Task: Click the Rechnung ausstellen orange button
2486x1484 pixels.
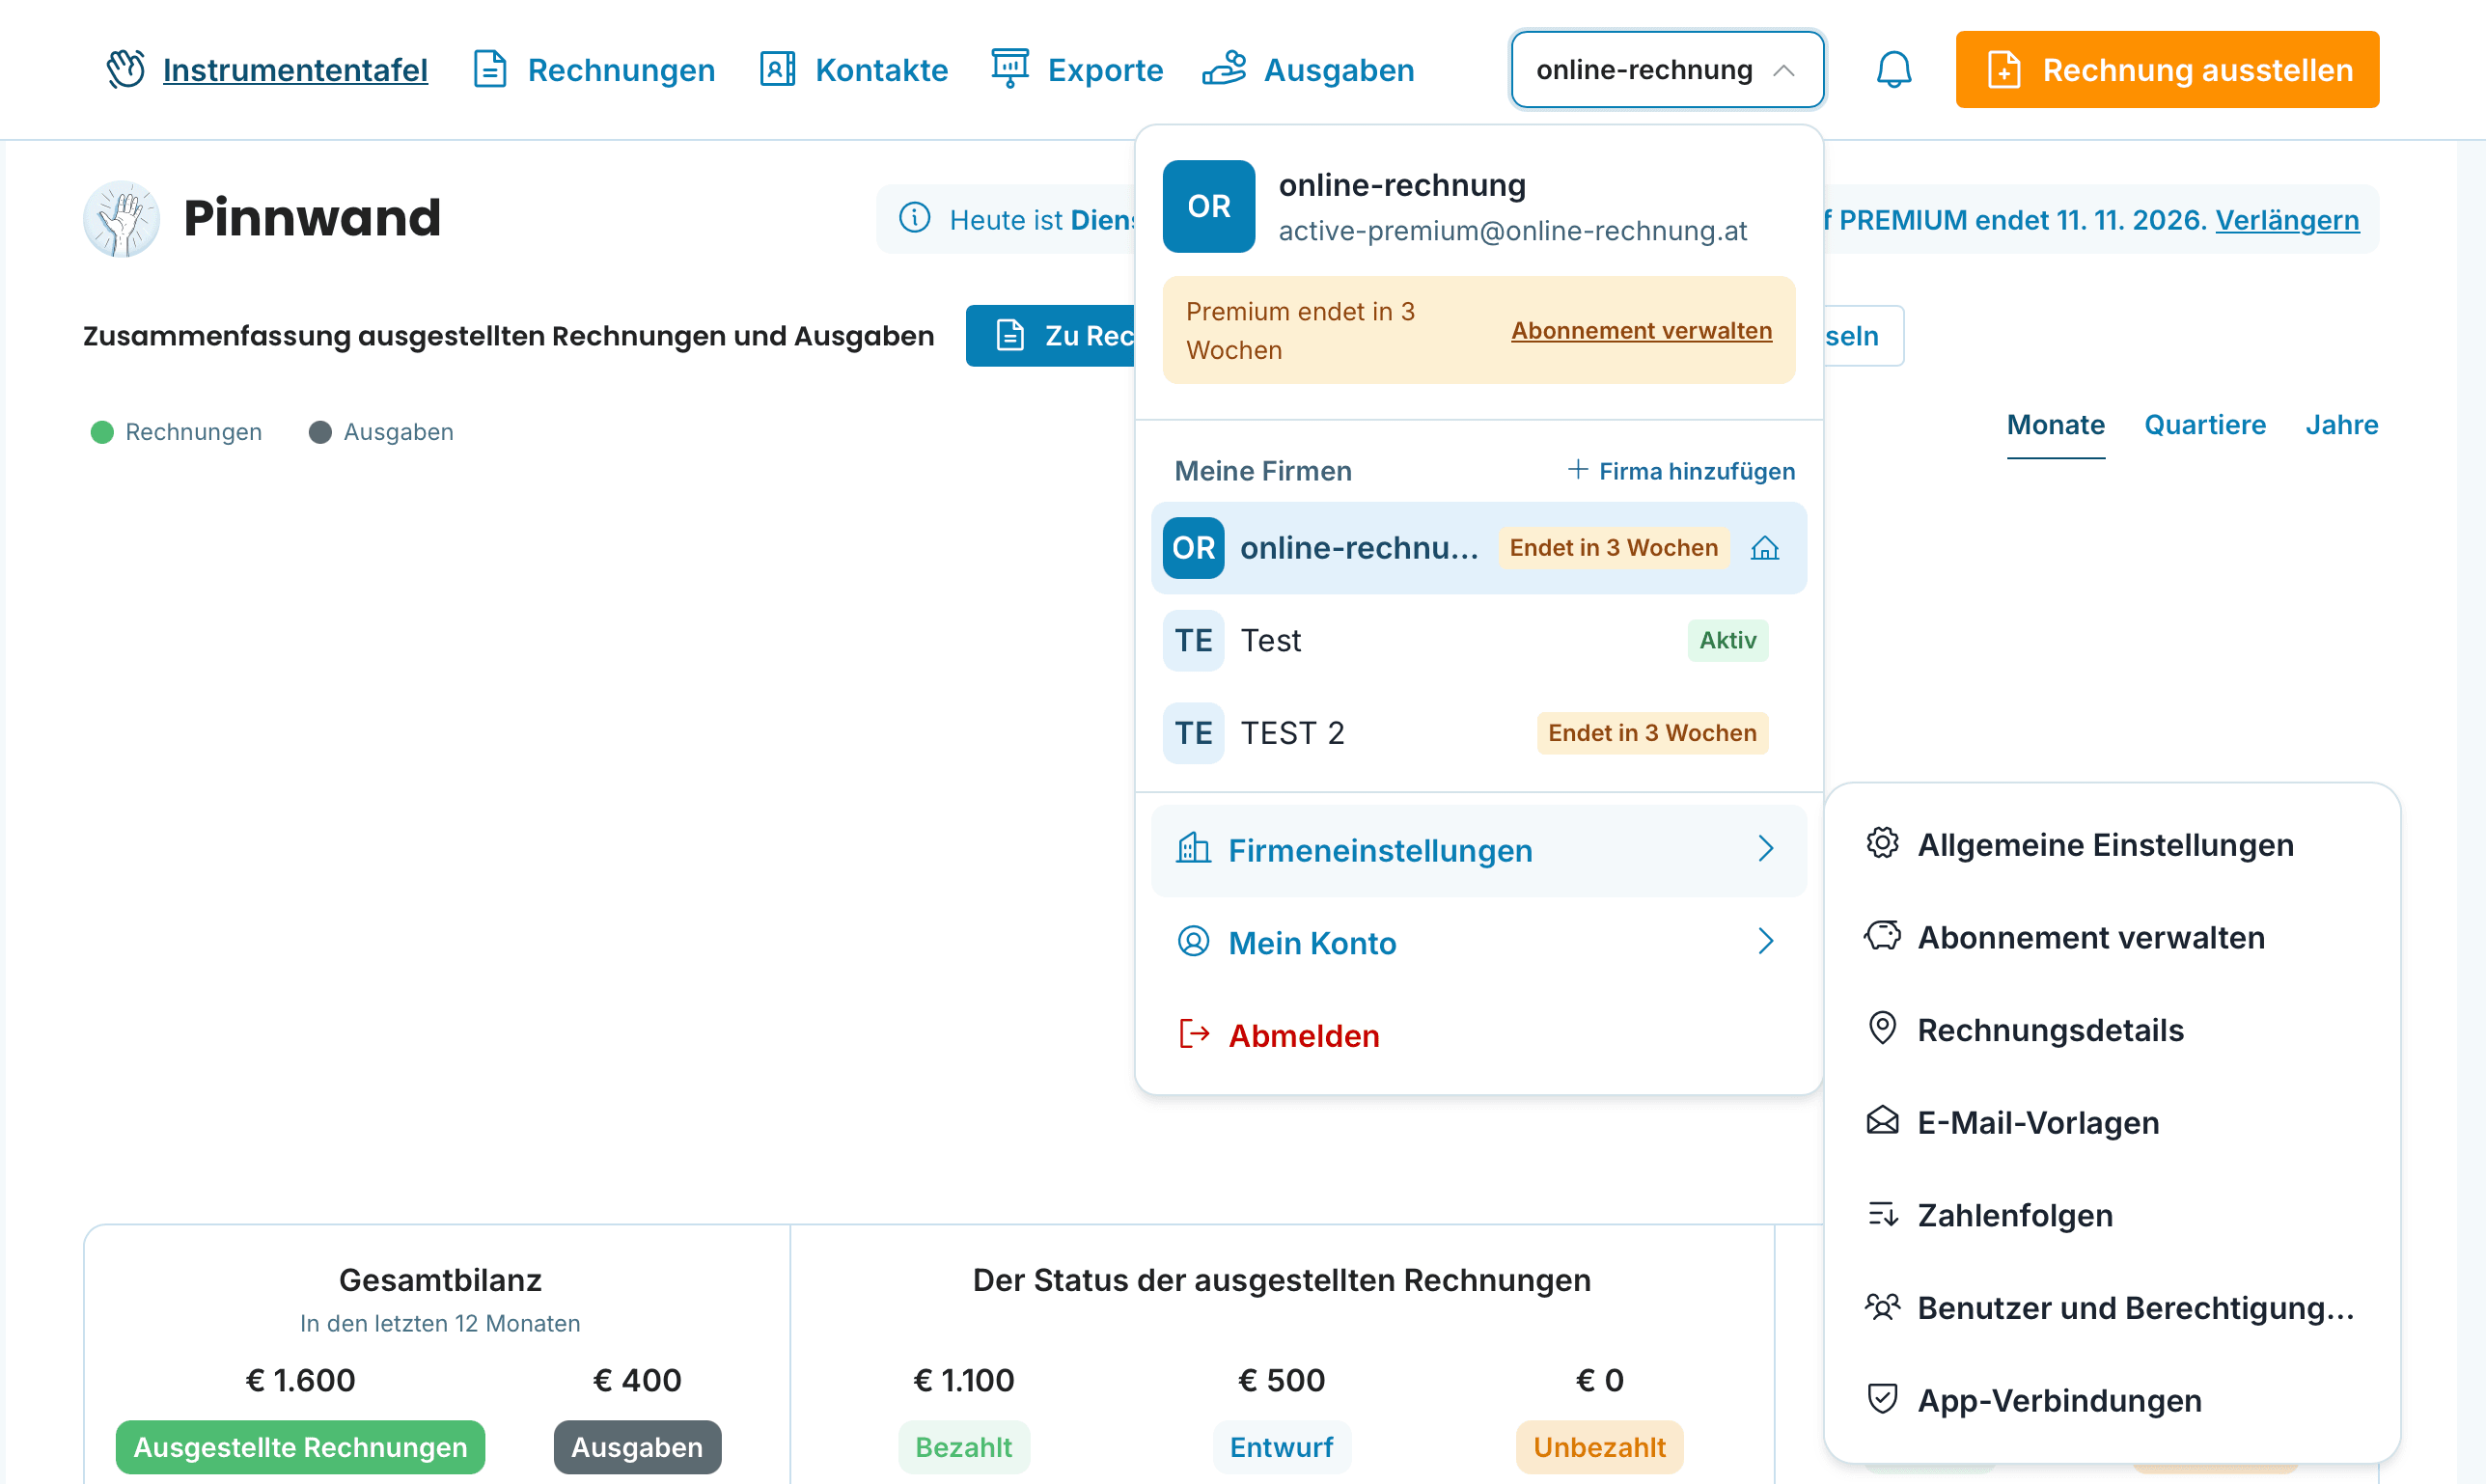Action: coord(2167,69)
